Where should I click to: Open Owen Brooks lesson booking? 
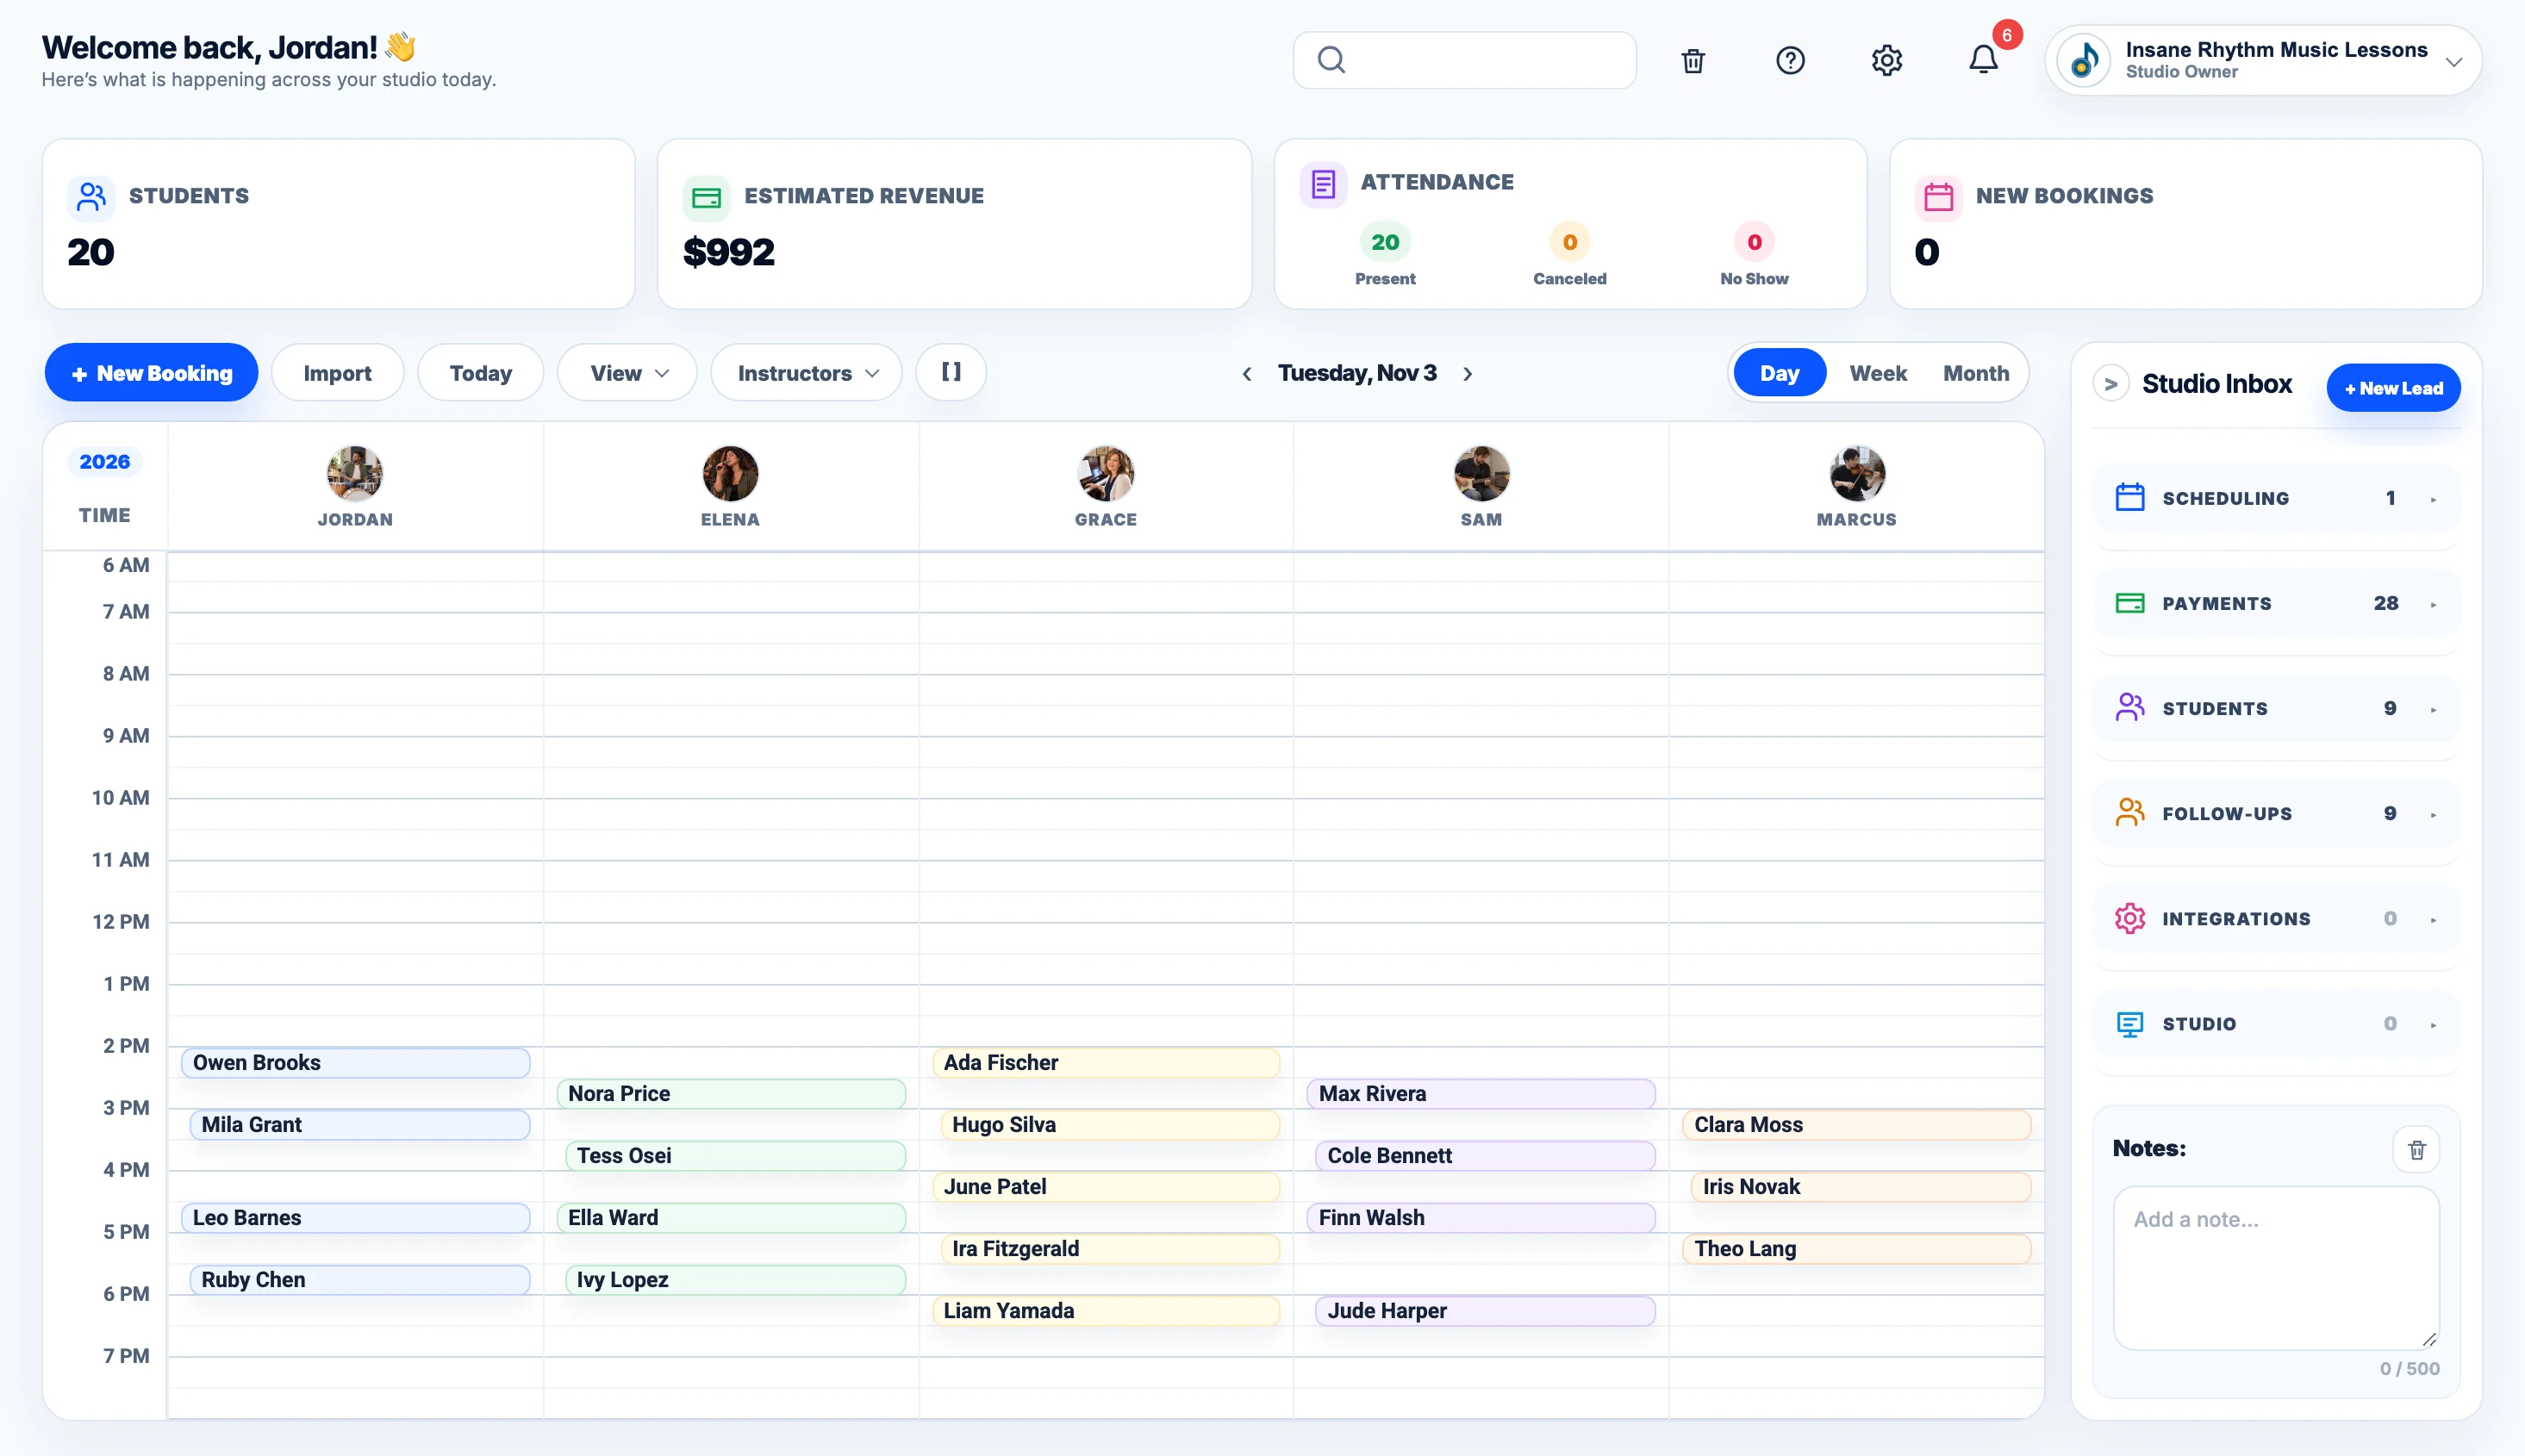pos(355,1063)
